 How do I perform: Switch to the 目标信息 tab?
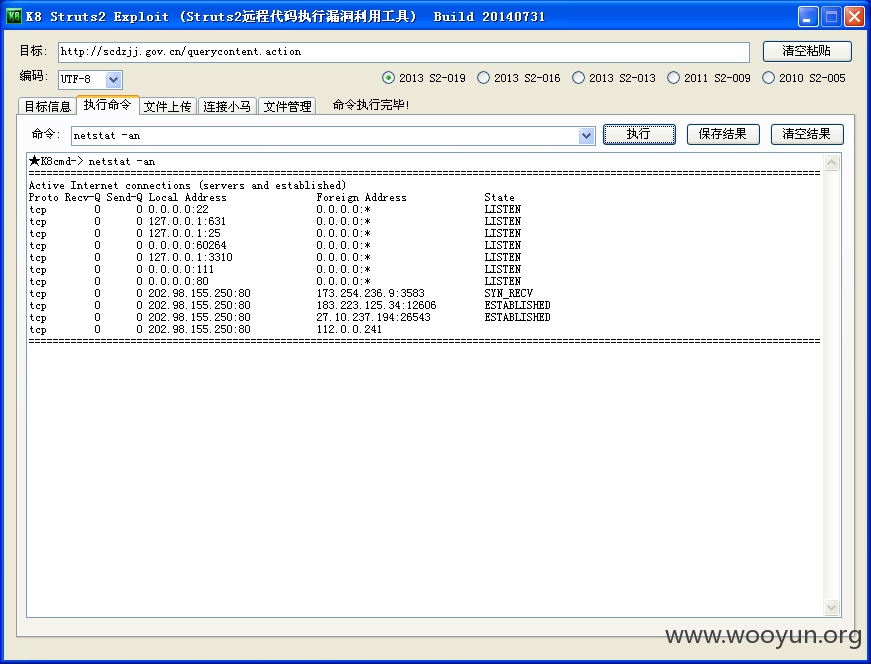point(47,106)
